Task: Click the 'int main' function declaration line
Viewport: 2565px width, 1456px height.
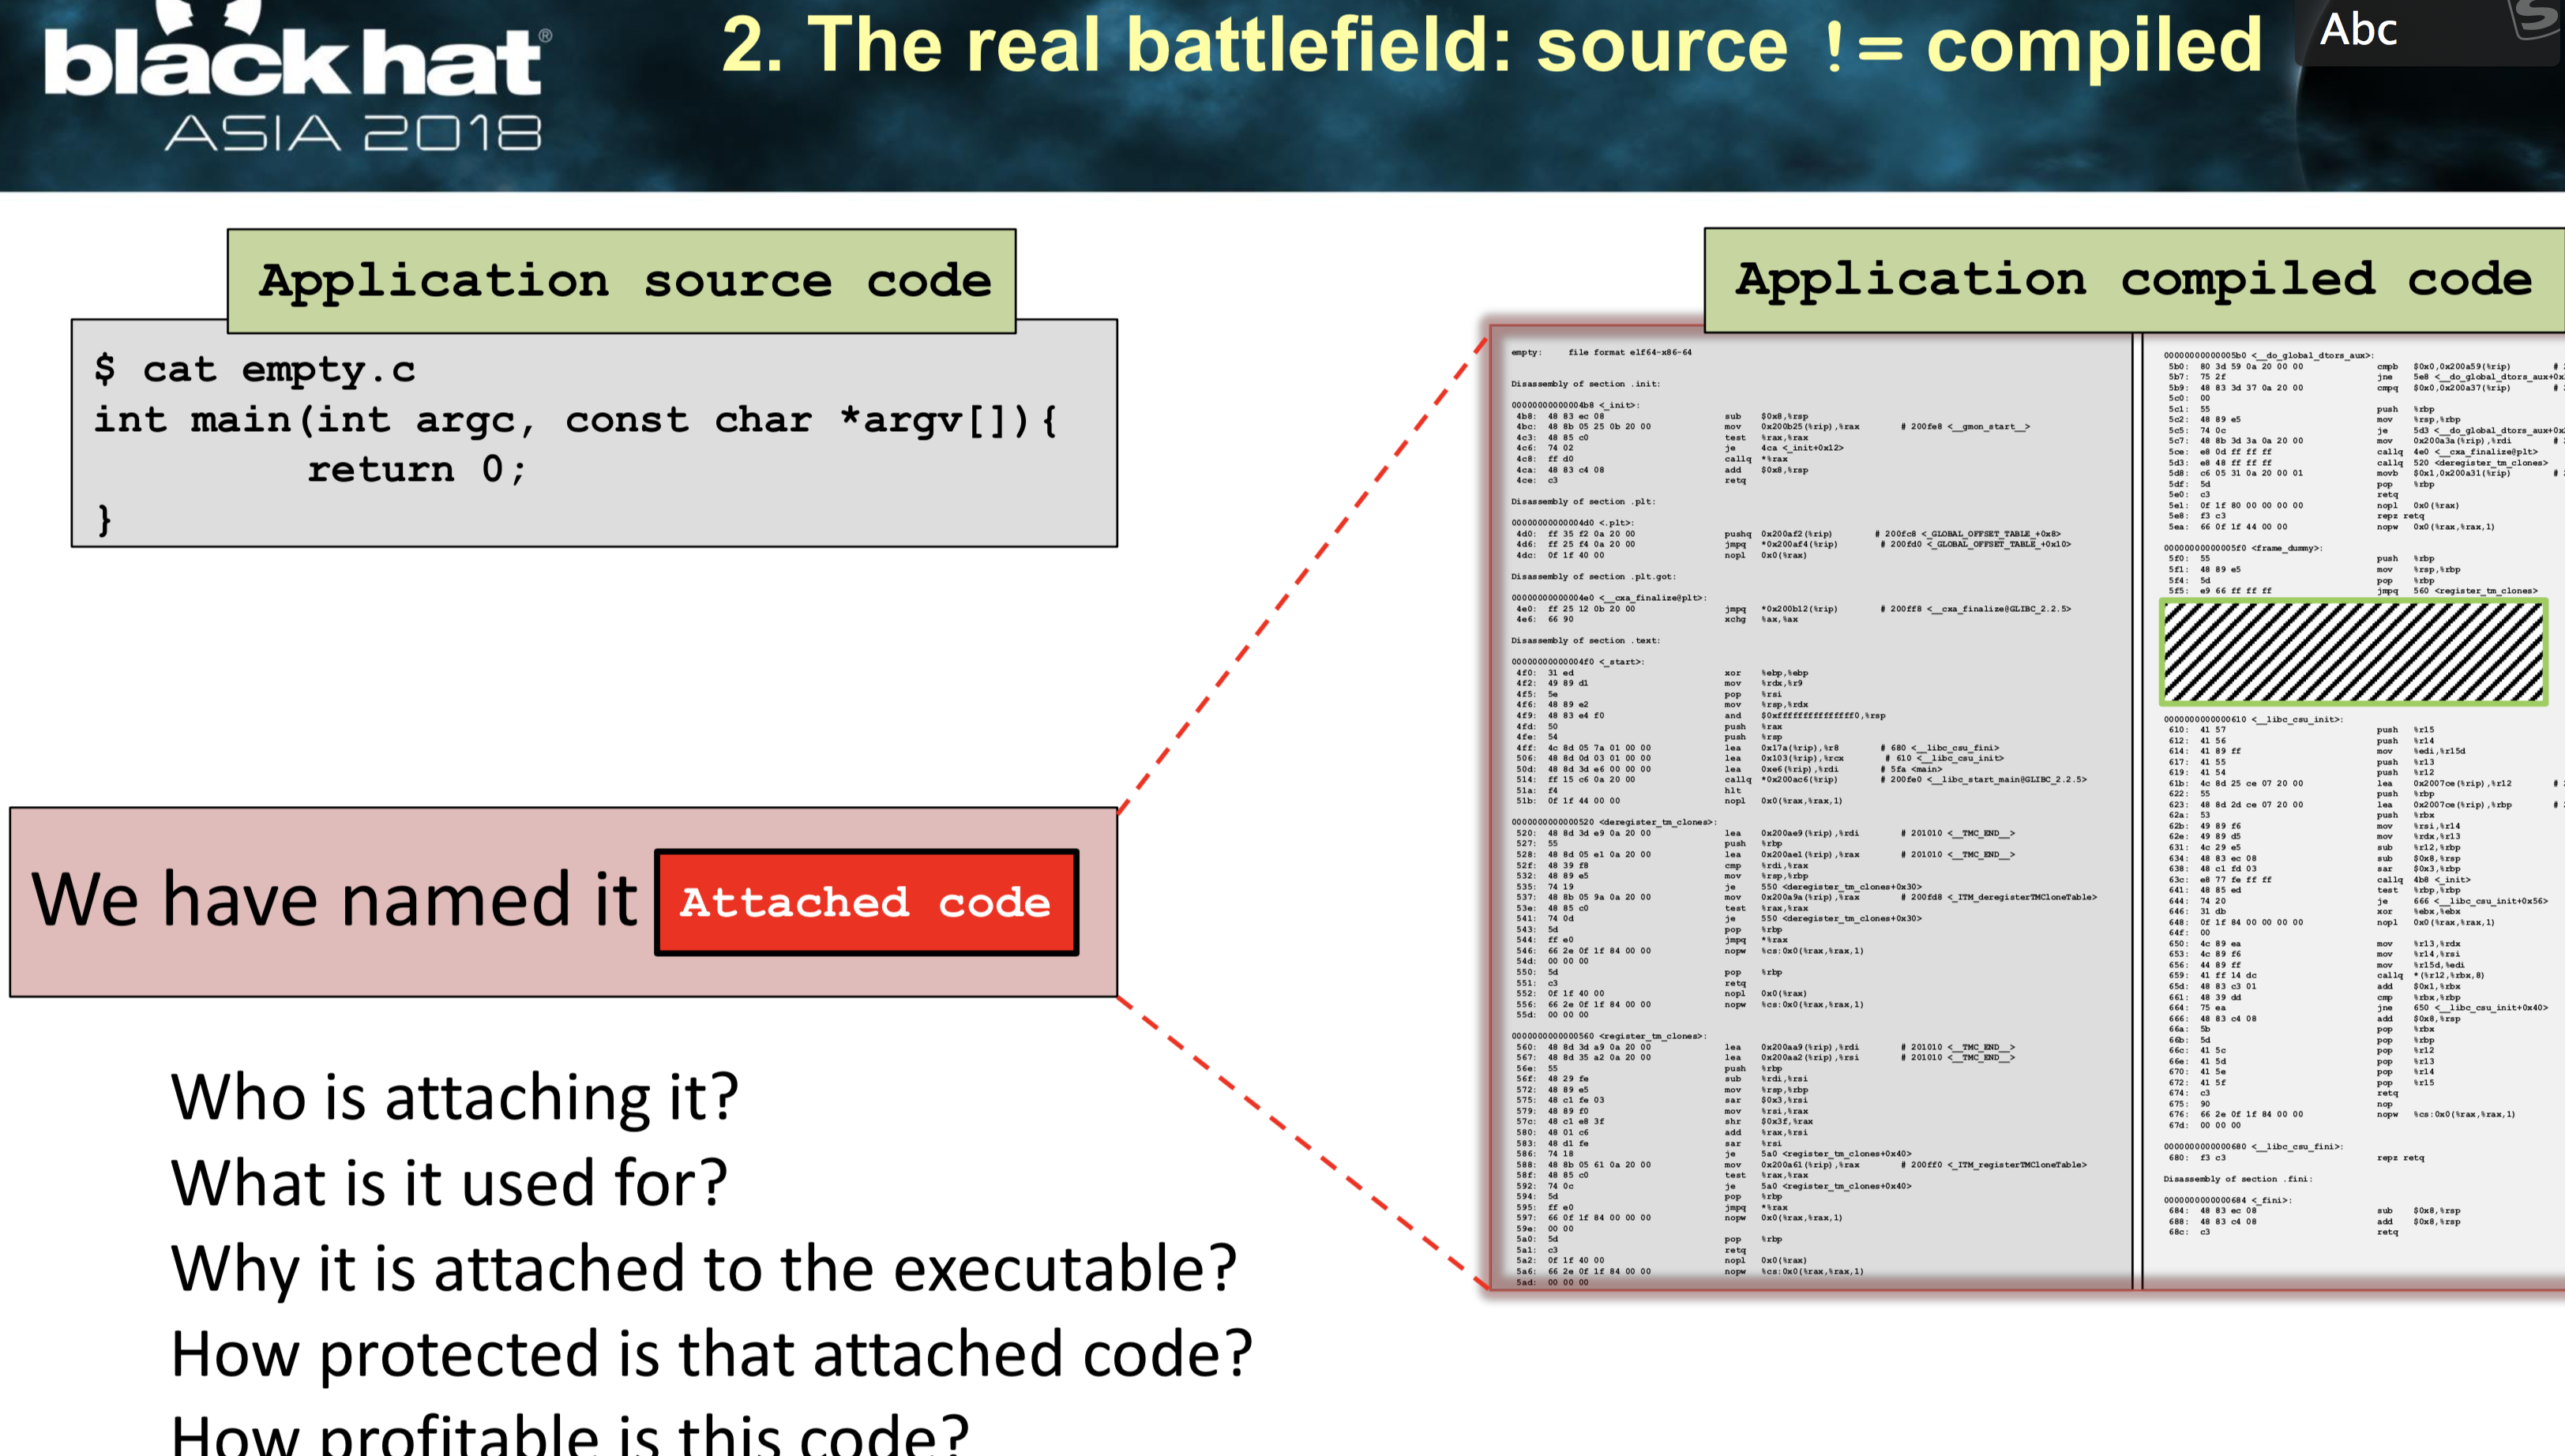Action: point(575,419)
